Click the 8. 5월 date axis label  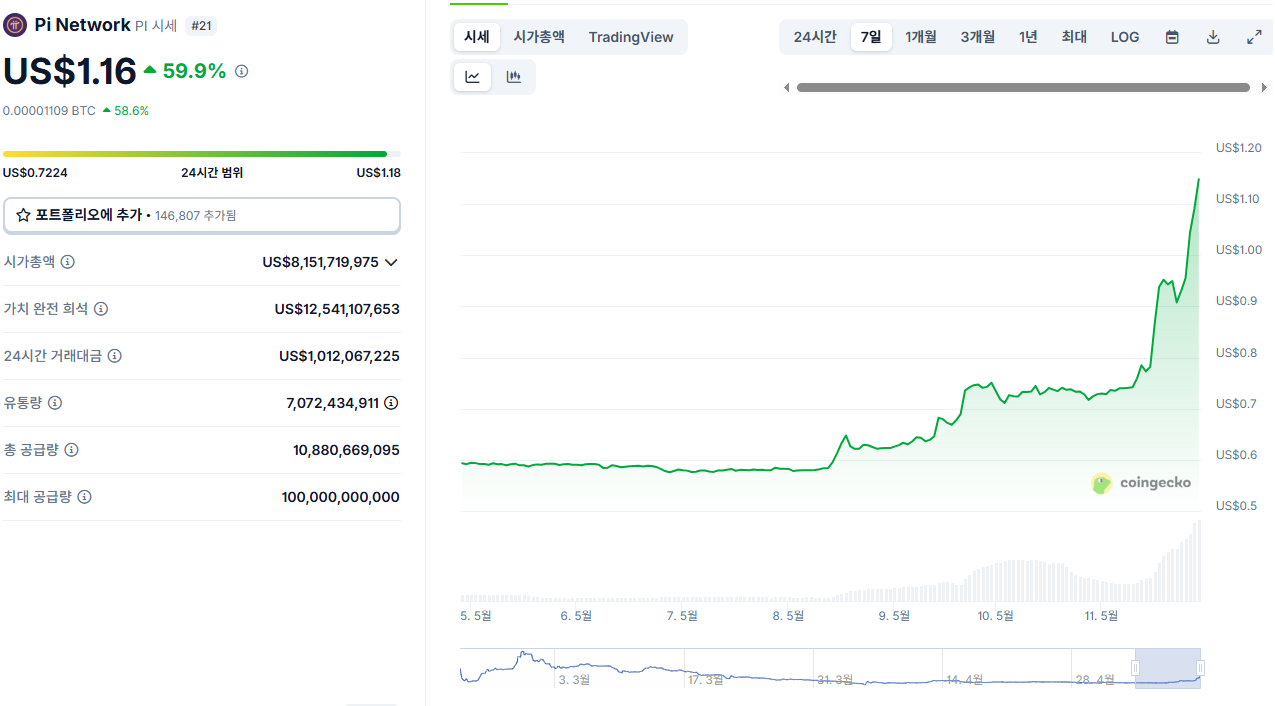[x=788, y=616]
